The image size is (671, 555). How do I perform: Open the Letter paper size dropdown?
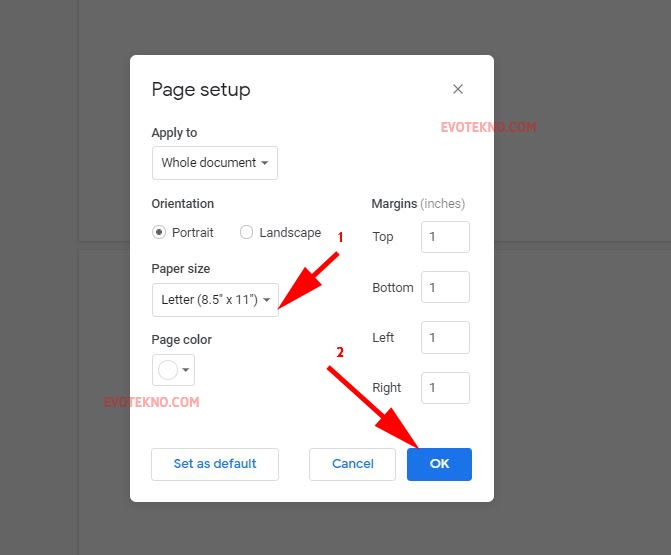pos(215,300)
